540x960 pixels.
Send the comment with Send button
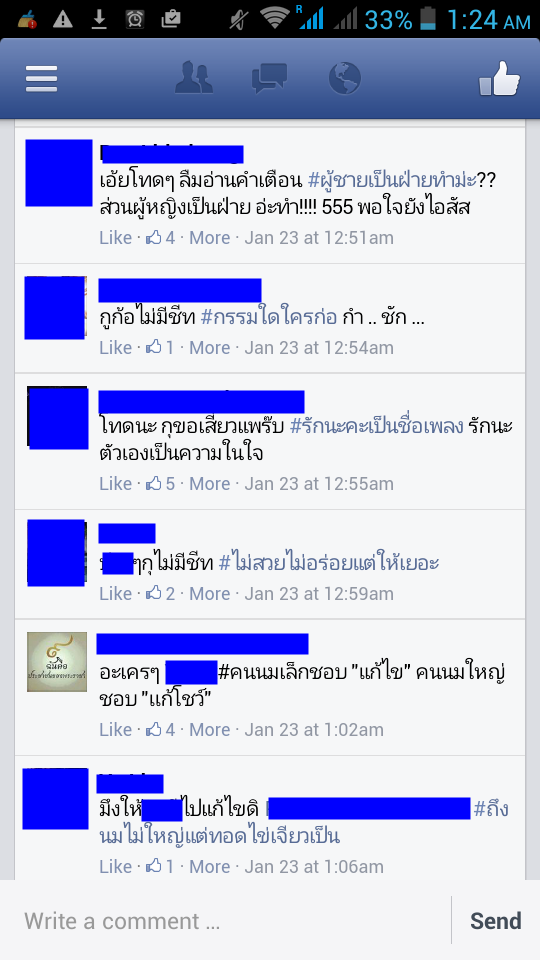click(495, 921)
